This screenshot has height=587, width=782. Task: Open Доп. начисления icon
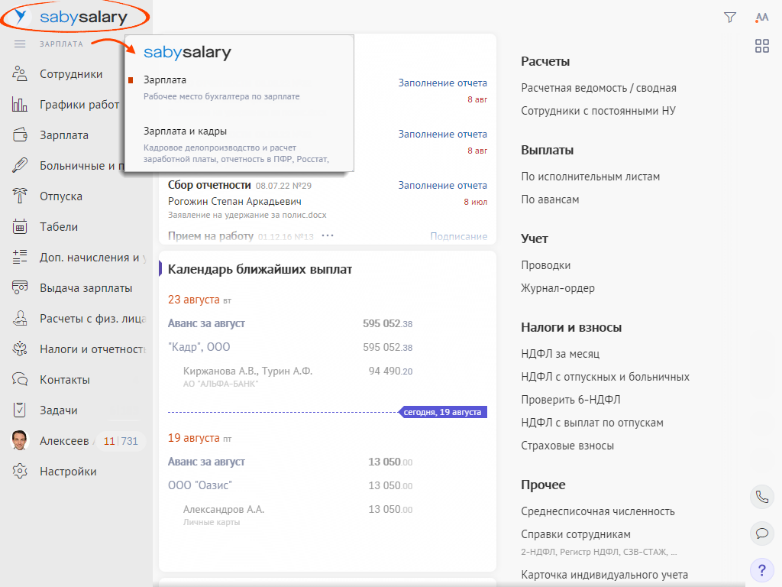pos(20,257)
